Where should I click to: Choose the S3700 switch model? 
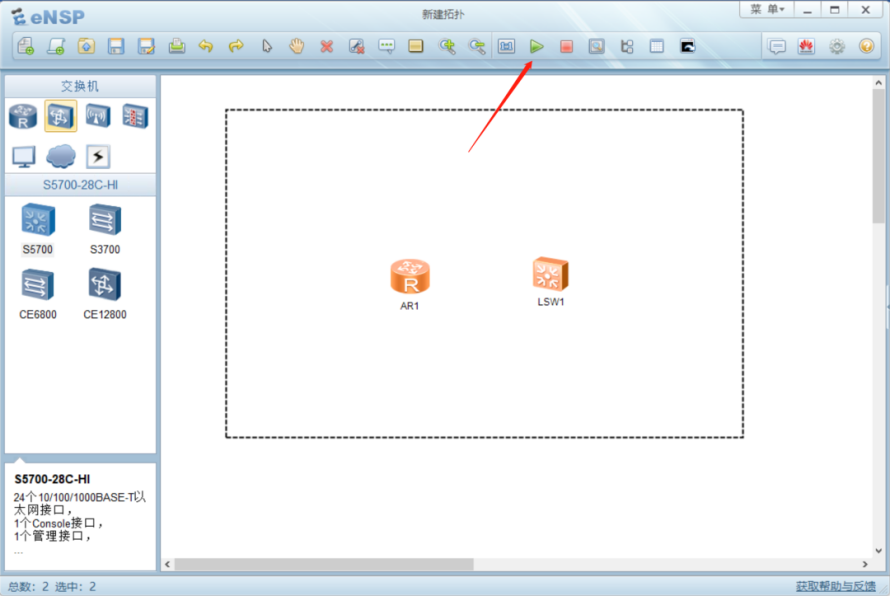pos(105,229)
